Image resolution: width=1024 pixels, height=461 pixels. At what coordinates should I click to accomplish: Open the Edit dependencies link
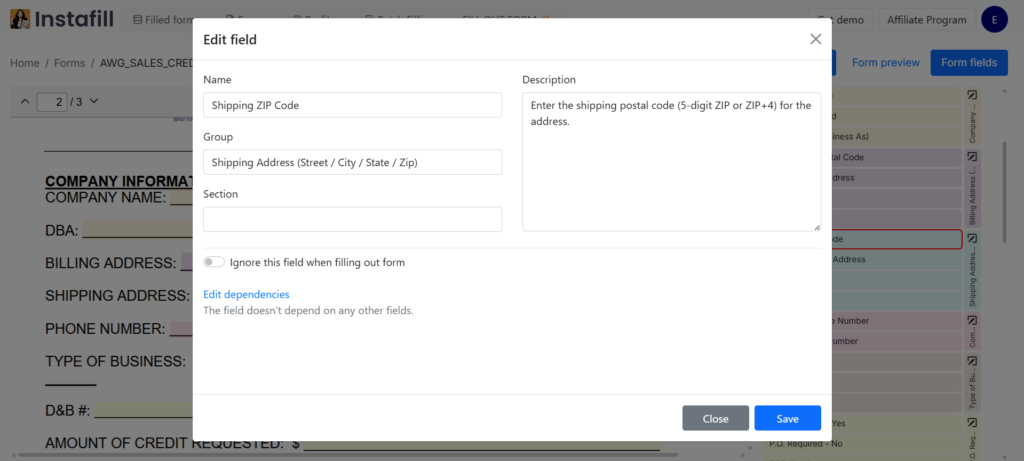pyautogui.click(x=246, y=294)
